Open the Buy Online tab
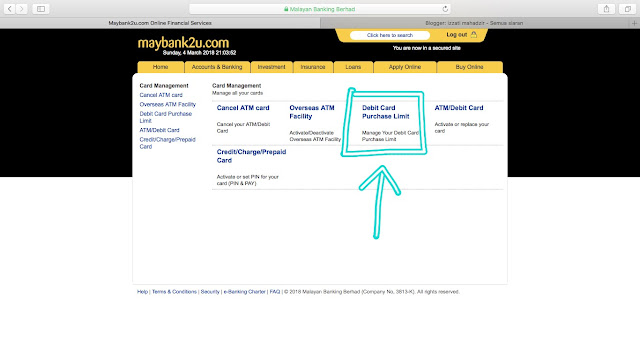 tap(469, 67)
